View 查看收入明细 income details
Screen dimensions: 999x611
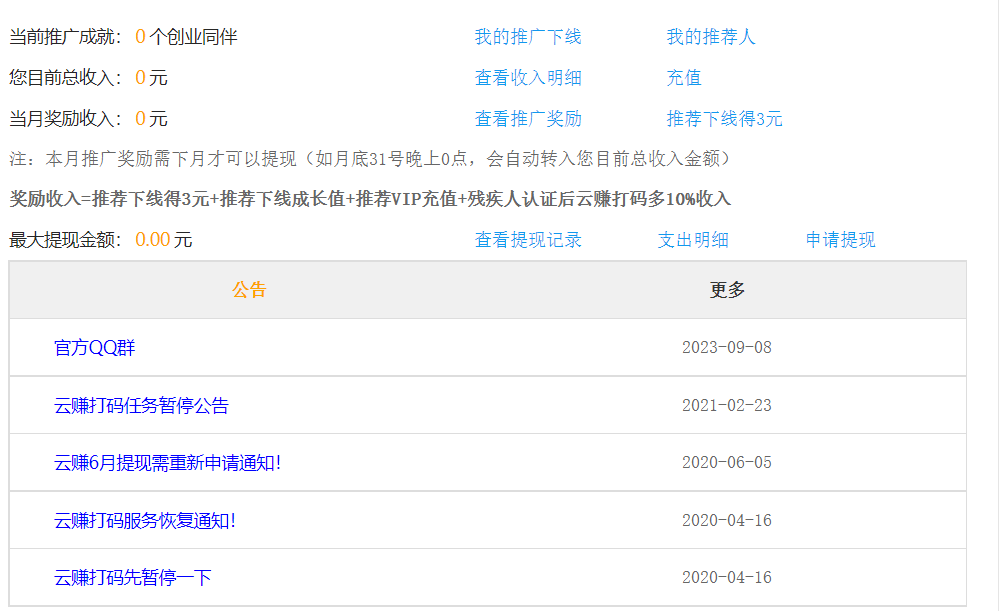[527, 78]
